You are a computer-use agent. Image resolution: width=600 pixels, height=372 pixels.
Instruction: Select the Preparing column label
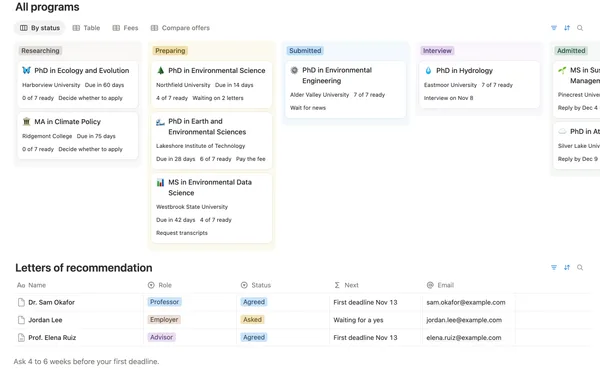(x=170, y=51)
